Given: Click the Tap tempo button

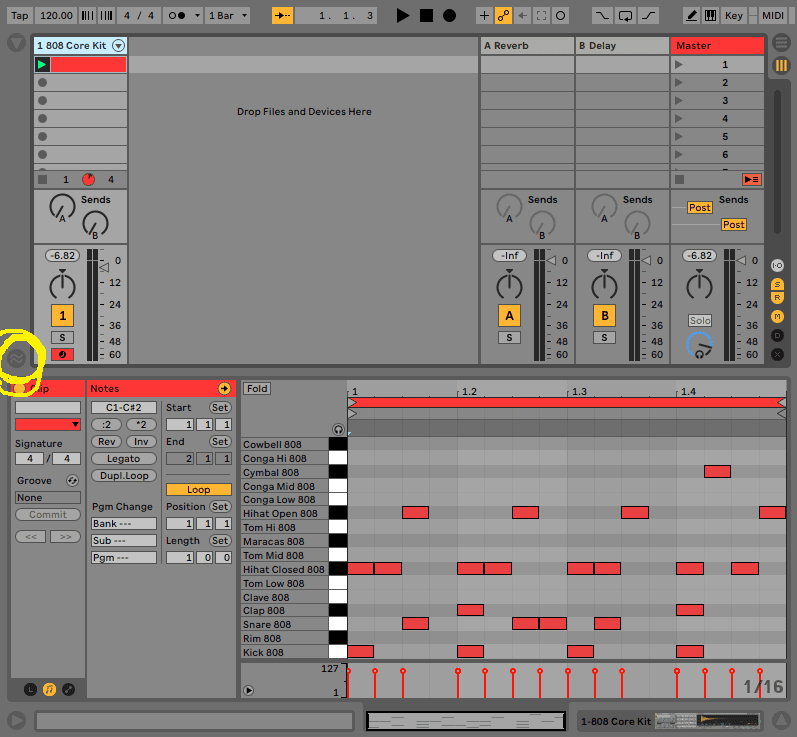Looking at the screenshot, I should coord(20,15).
